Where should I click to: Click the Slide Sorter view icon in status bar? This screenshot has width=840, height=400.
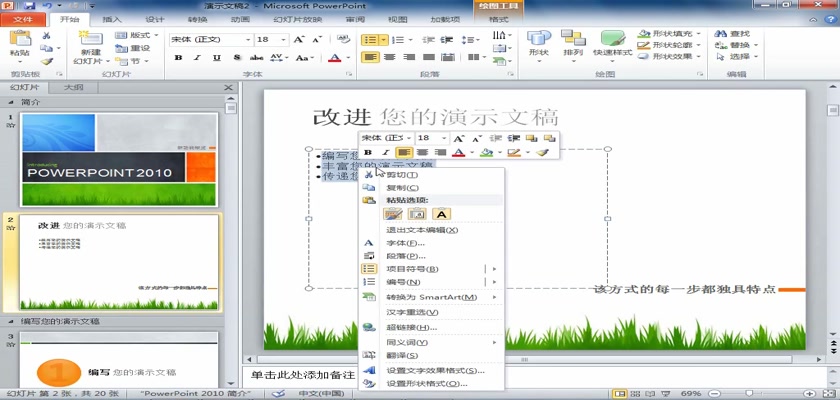[x=634, y=394]
